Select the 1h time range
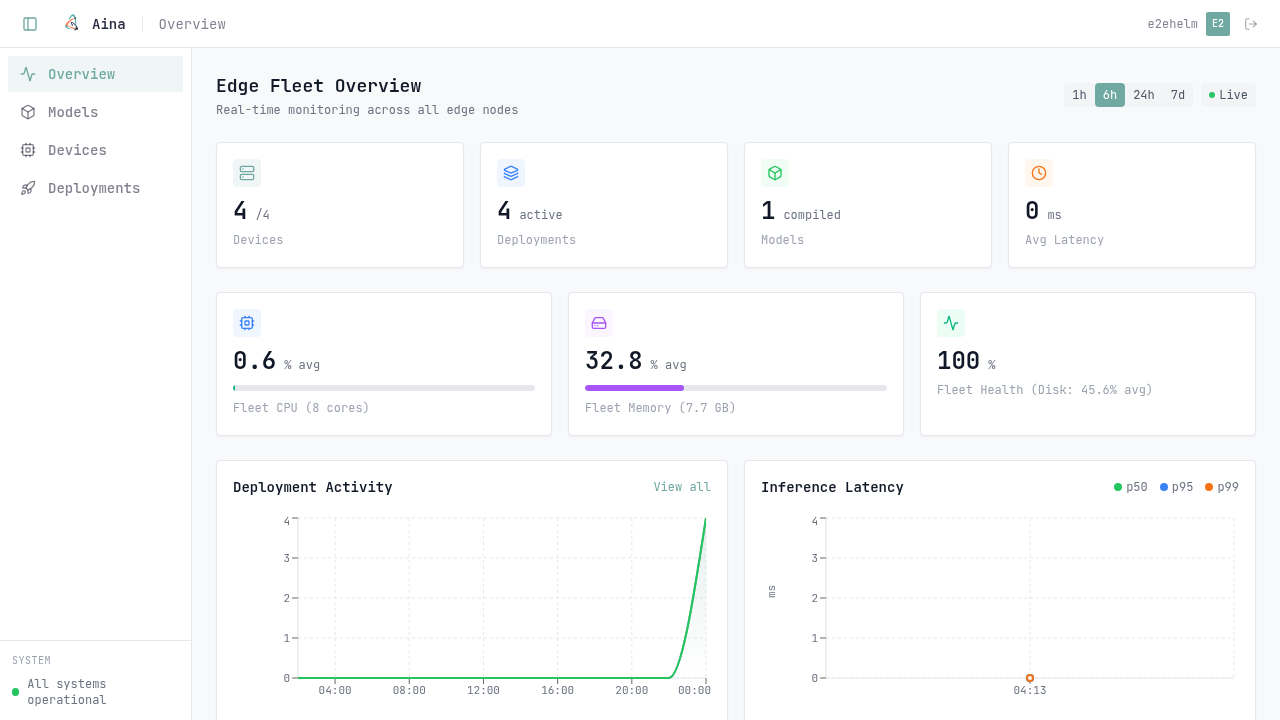Viewport: 1280px width, 720px height. coord(1079,95)
